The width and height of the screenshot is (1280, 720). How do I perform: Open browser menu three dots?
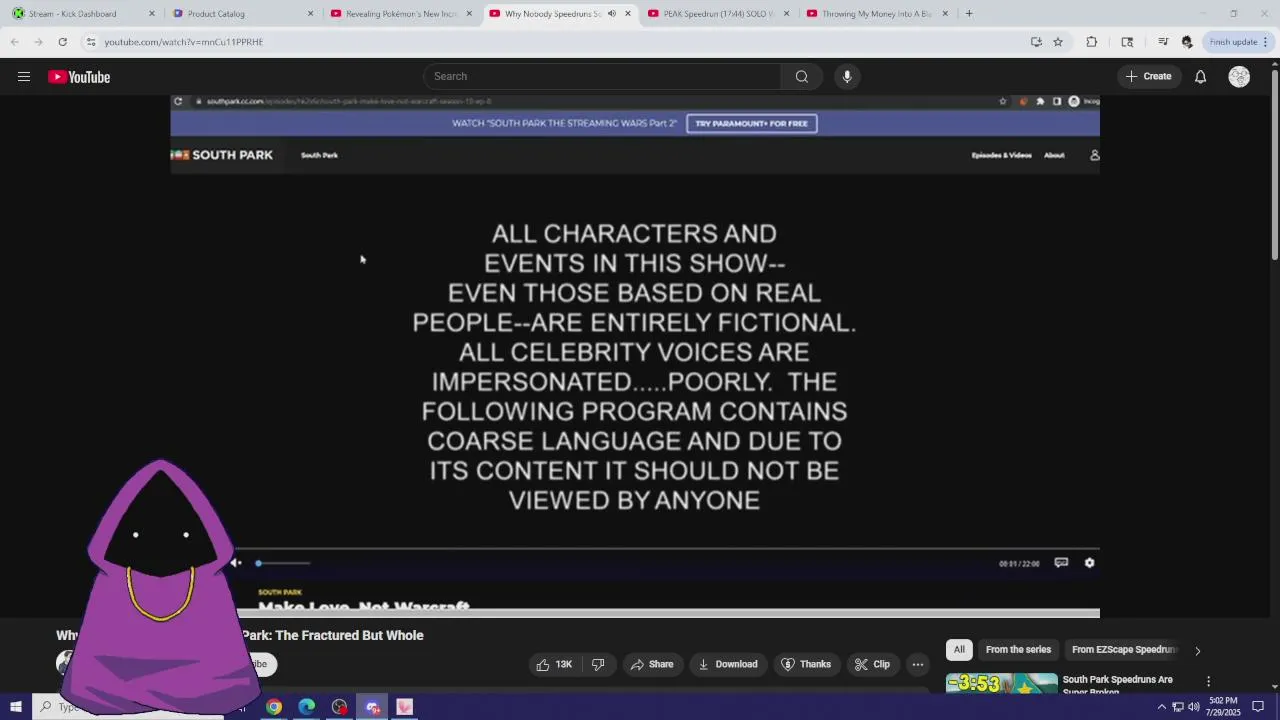1265,42
